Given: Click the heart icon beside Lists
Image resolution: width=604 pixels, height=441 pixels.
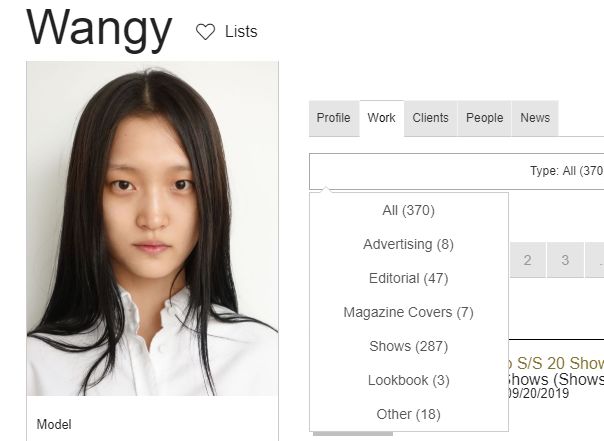Looking at the screenshot, I should point(205,32).
